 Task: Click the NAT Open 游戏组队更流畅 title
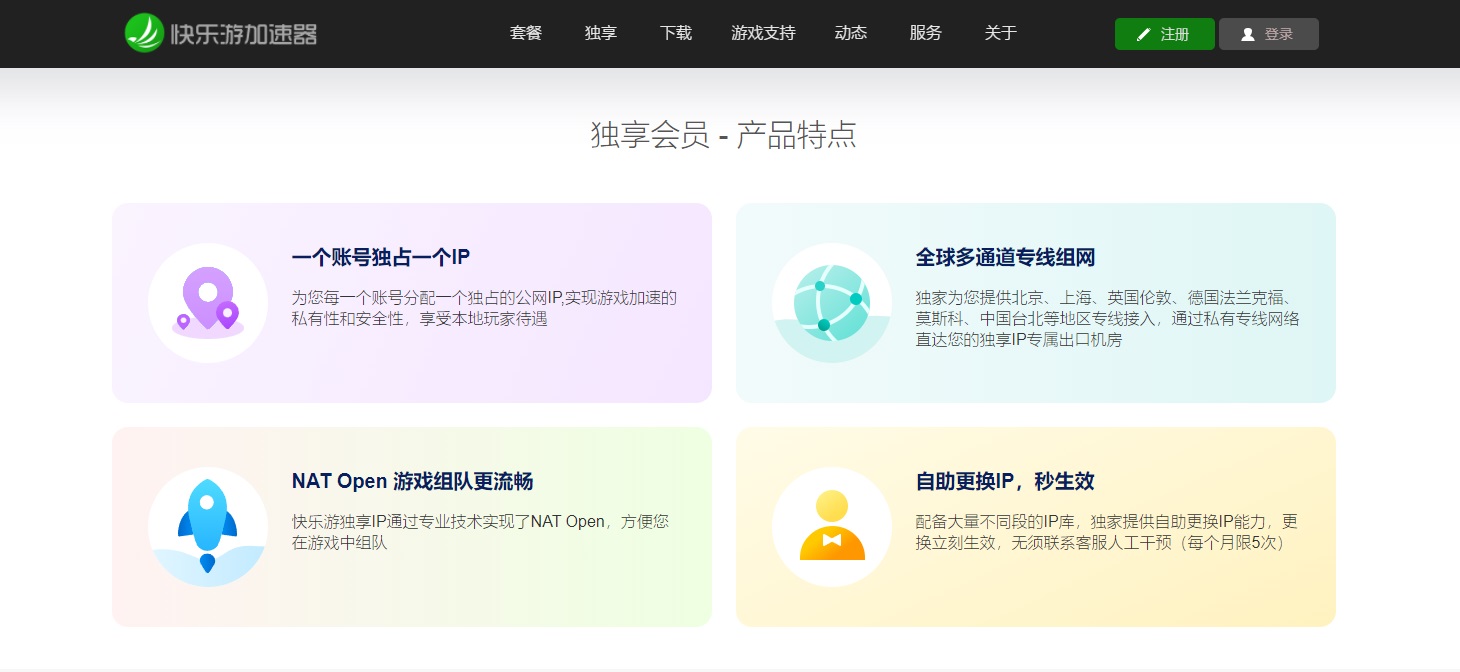[x=413, y=481]
